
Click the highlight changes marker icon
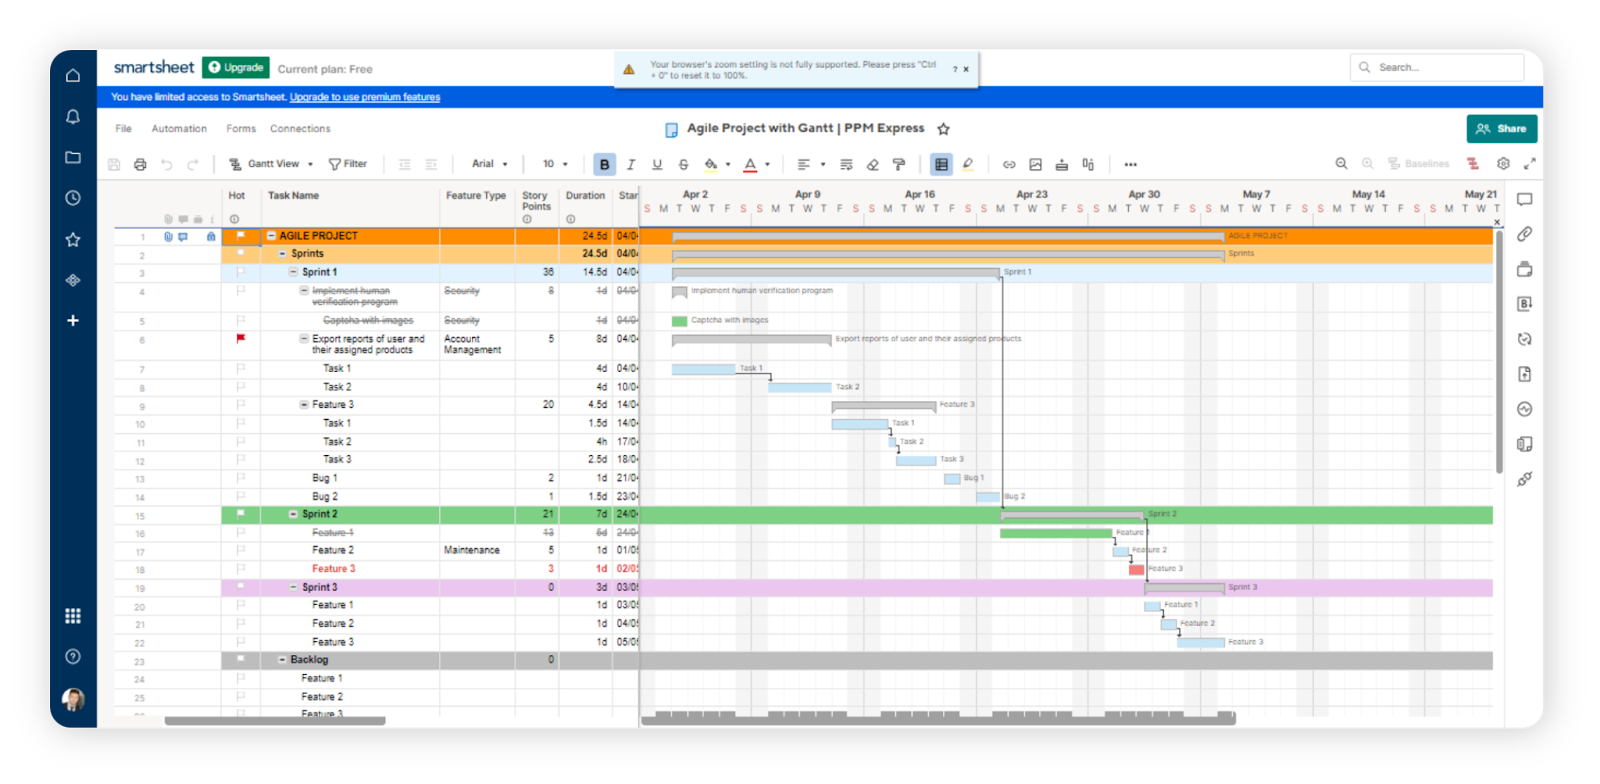pos(967,164)
